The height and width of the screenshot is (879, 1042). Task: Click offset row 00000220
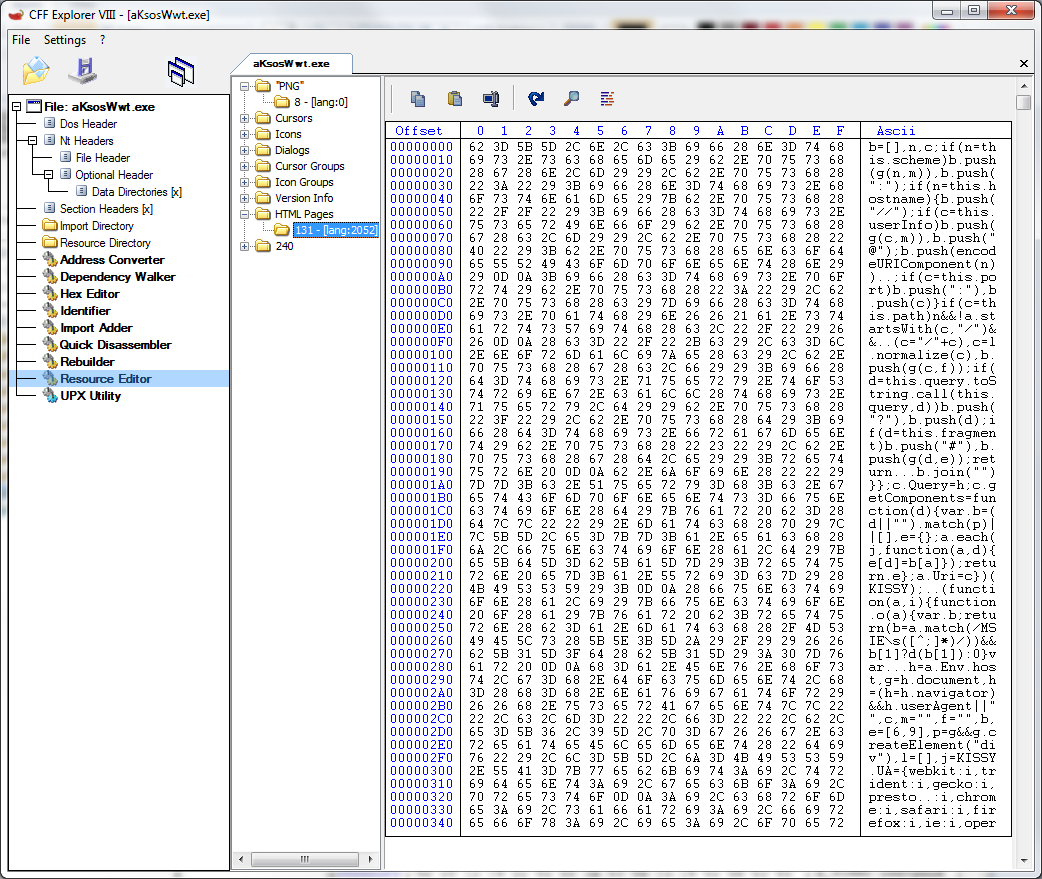coord(421,589)
